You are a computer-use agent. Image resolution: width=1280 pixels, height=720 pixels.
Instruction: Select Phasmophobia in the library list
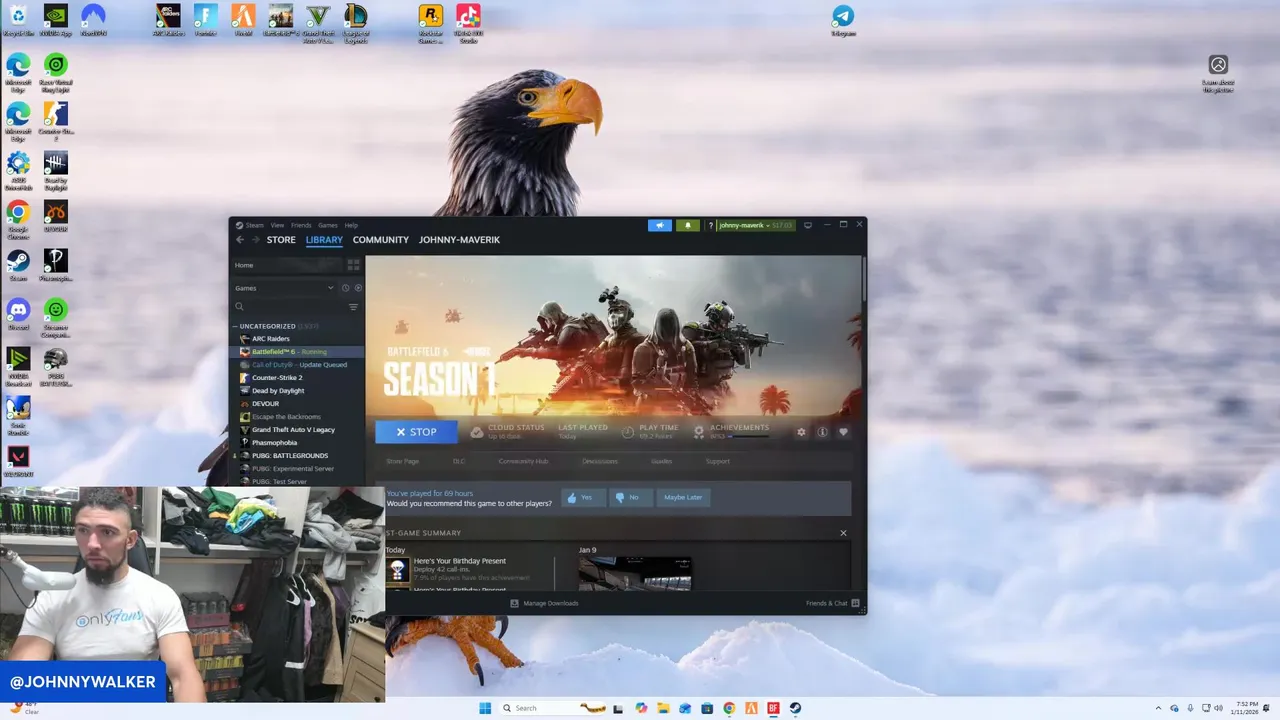pos(275,443)
